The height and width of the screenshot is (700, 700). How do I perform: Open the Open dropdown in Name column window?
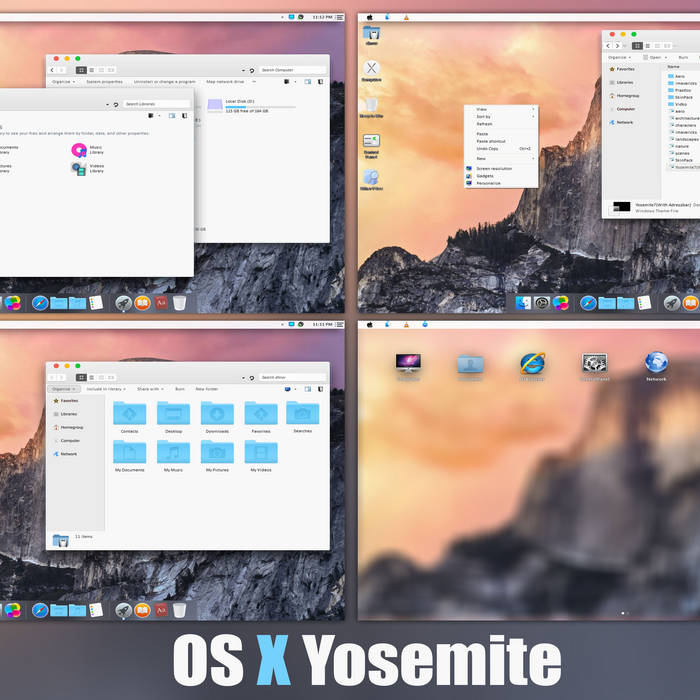(655, 57)
